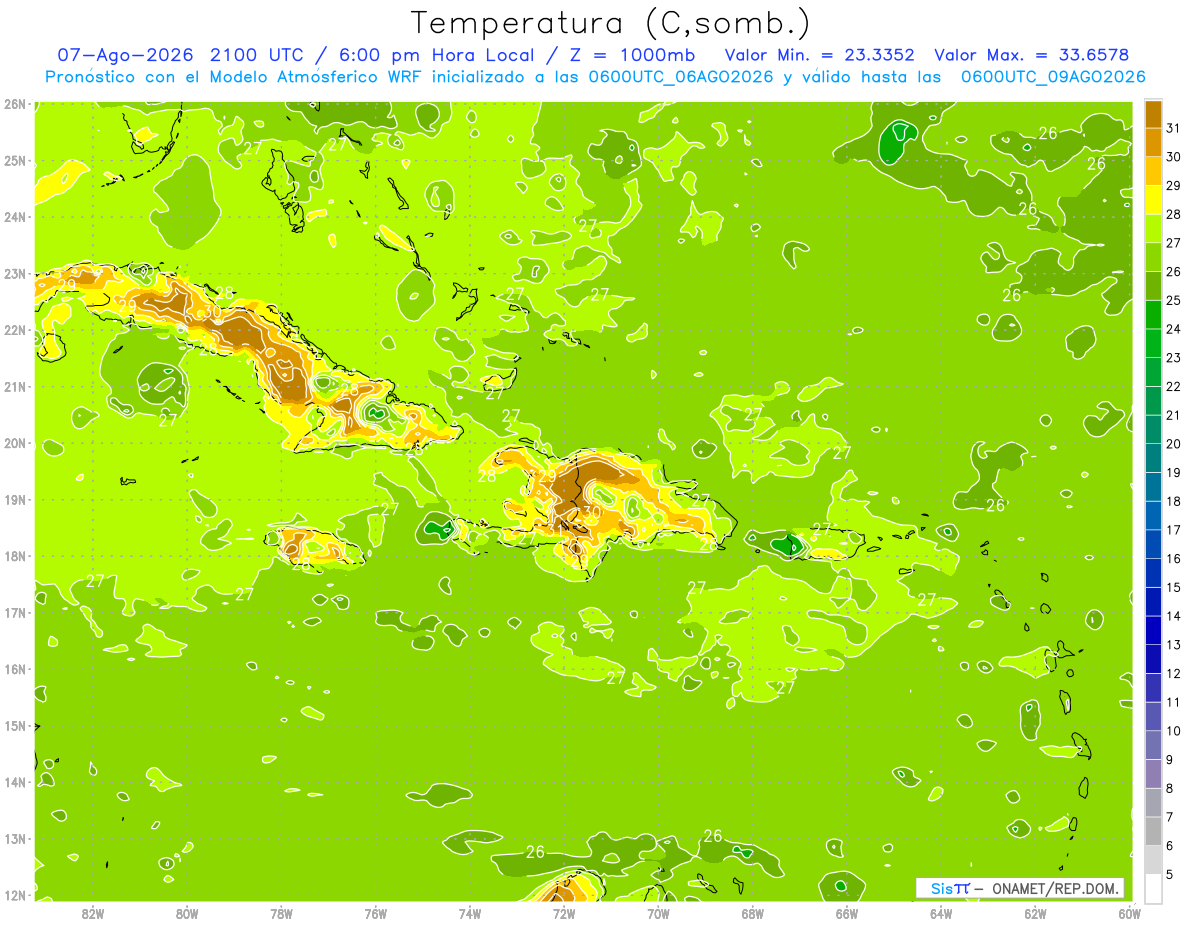Click the latitude label 17N
1200x927 pixels.
[14, 612]
